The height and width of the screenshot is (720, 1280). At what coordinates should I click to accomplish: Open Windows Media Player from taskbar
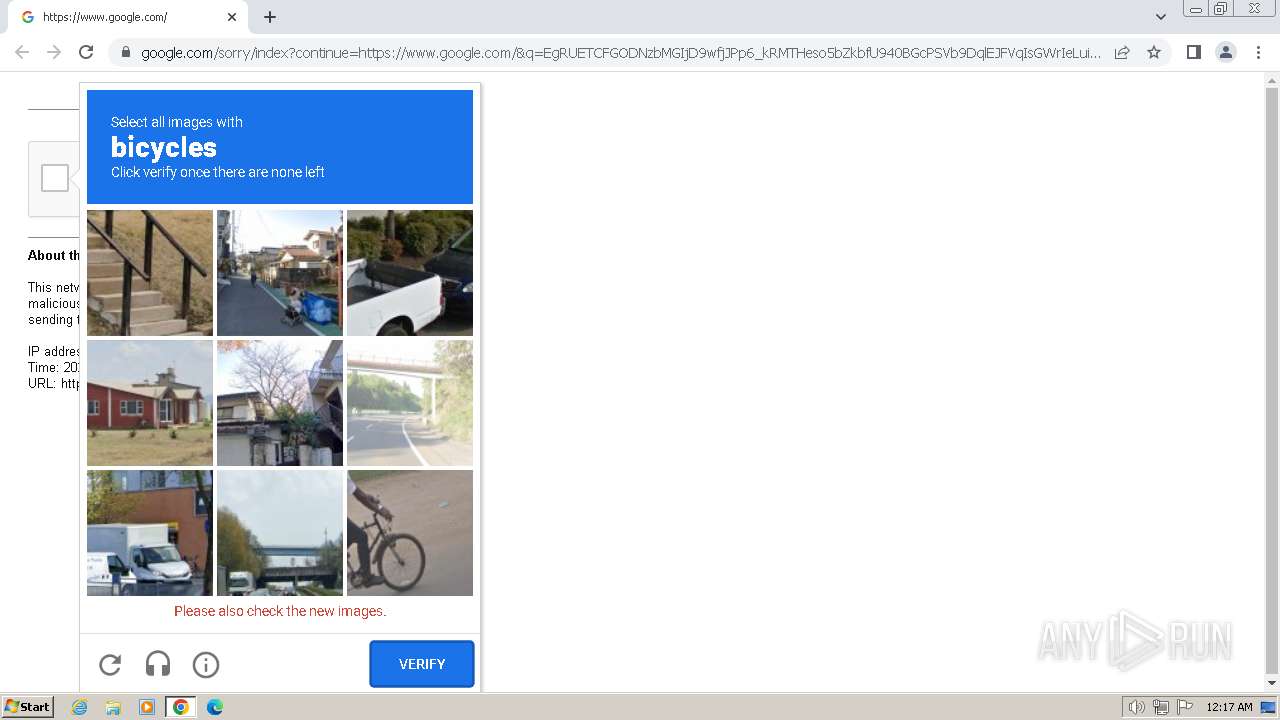[x=147, y=707]
